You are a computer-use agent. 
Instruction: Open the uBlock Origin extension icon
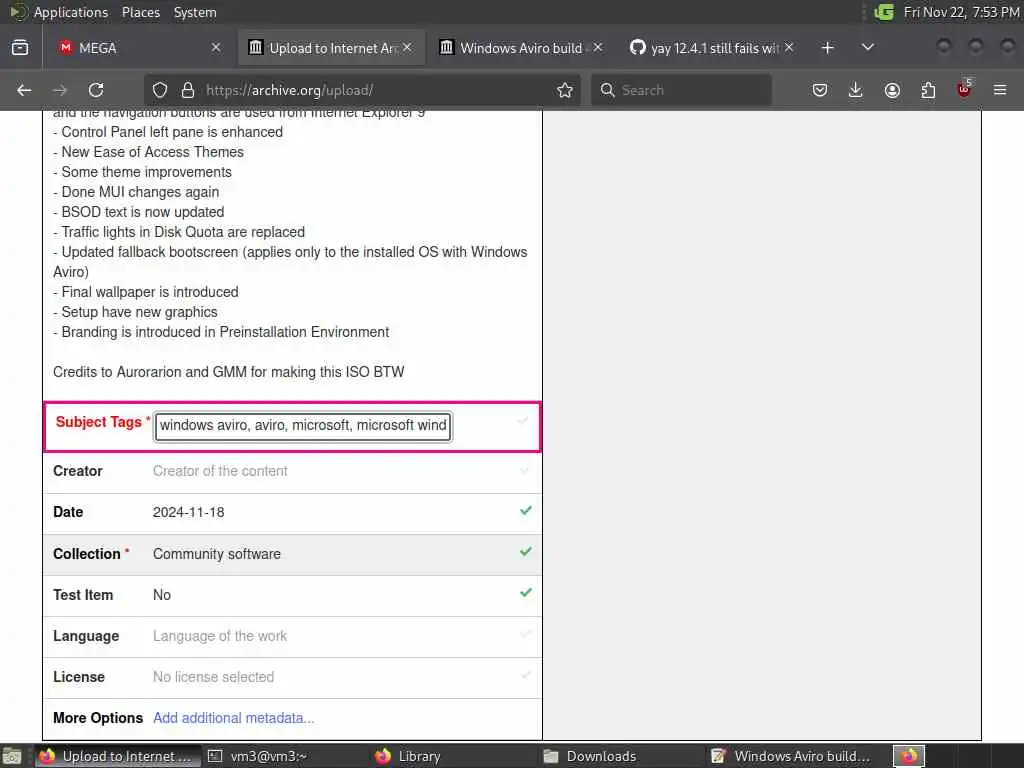click(964, 89)
